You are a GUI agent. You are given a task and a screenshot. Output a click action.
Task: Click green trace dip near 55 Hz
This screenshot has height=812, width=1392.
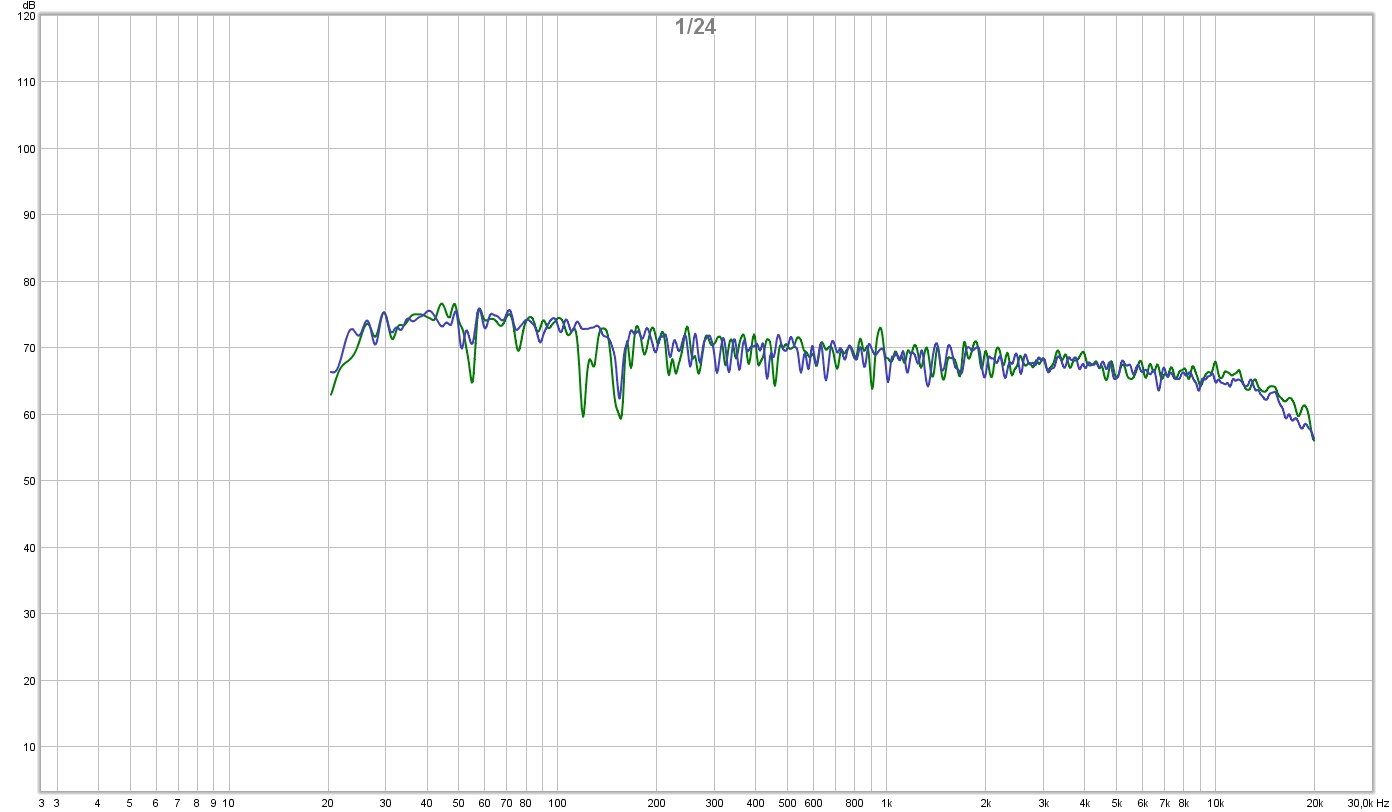pos(472,381)
